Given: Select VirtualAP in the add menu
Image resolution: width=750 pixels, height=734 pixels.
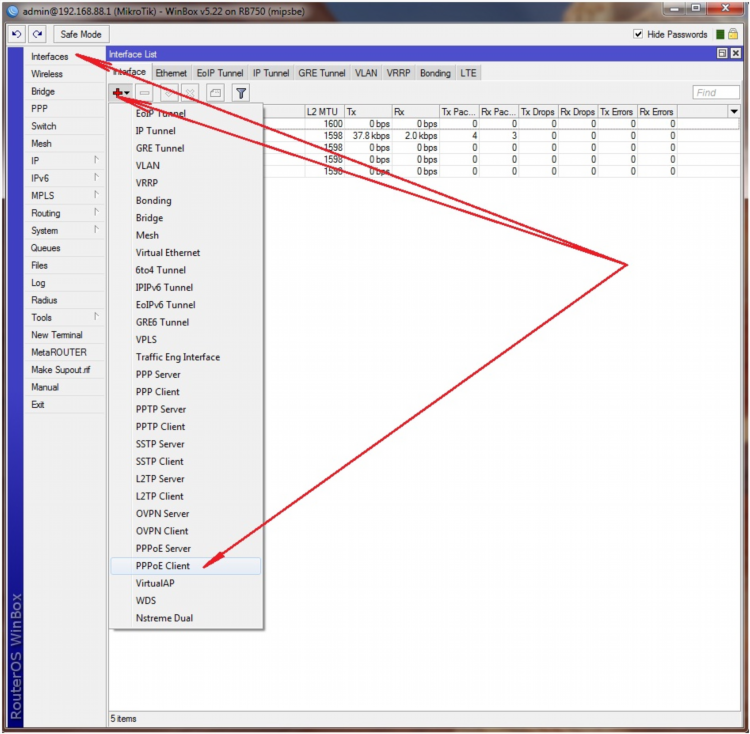Looking at the screenshot, I should 186,583.
